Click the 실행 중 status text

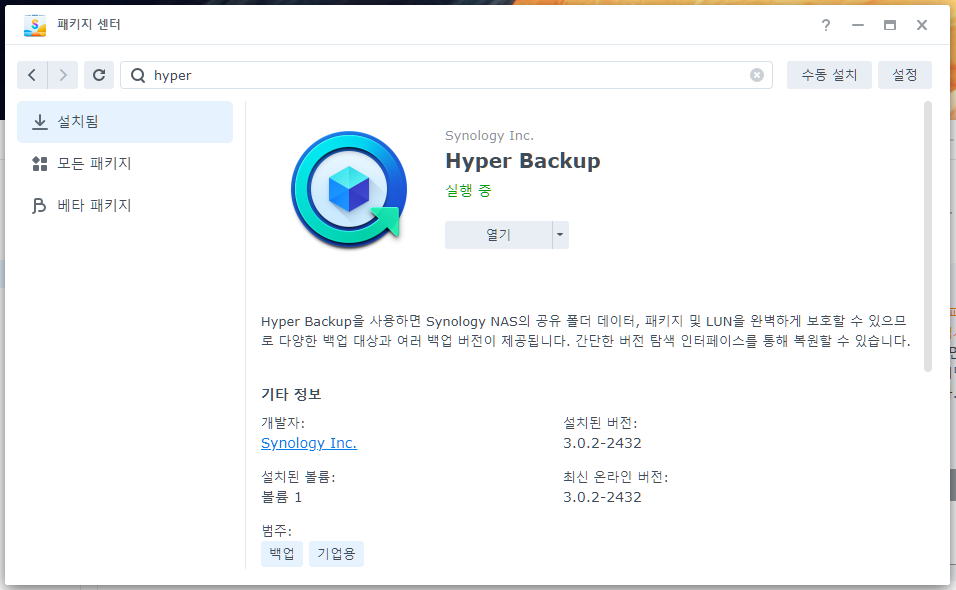pos(468,191)
